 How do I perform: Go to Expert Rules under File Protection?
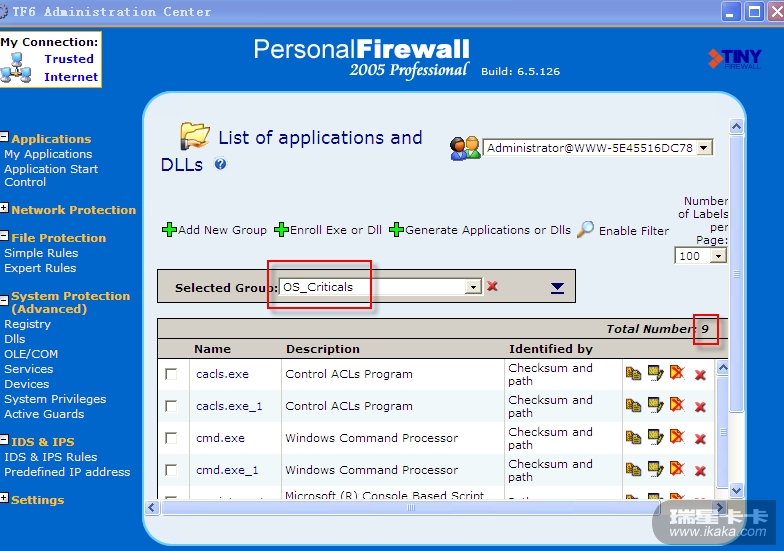point(40,268)
